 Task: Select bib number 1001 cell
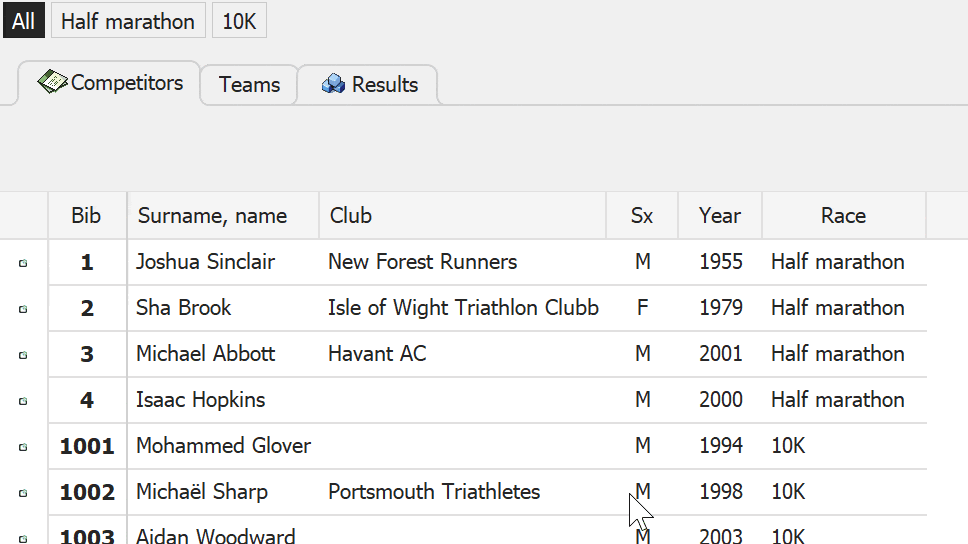(87, 446)
